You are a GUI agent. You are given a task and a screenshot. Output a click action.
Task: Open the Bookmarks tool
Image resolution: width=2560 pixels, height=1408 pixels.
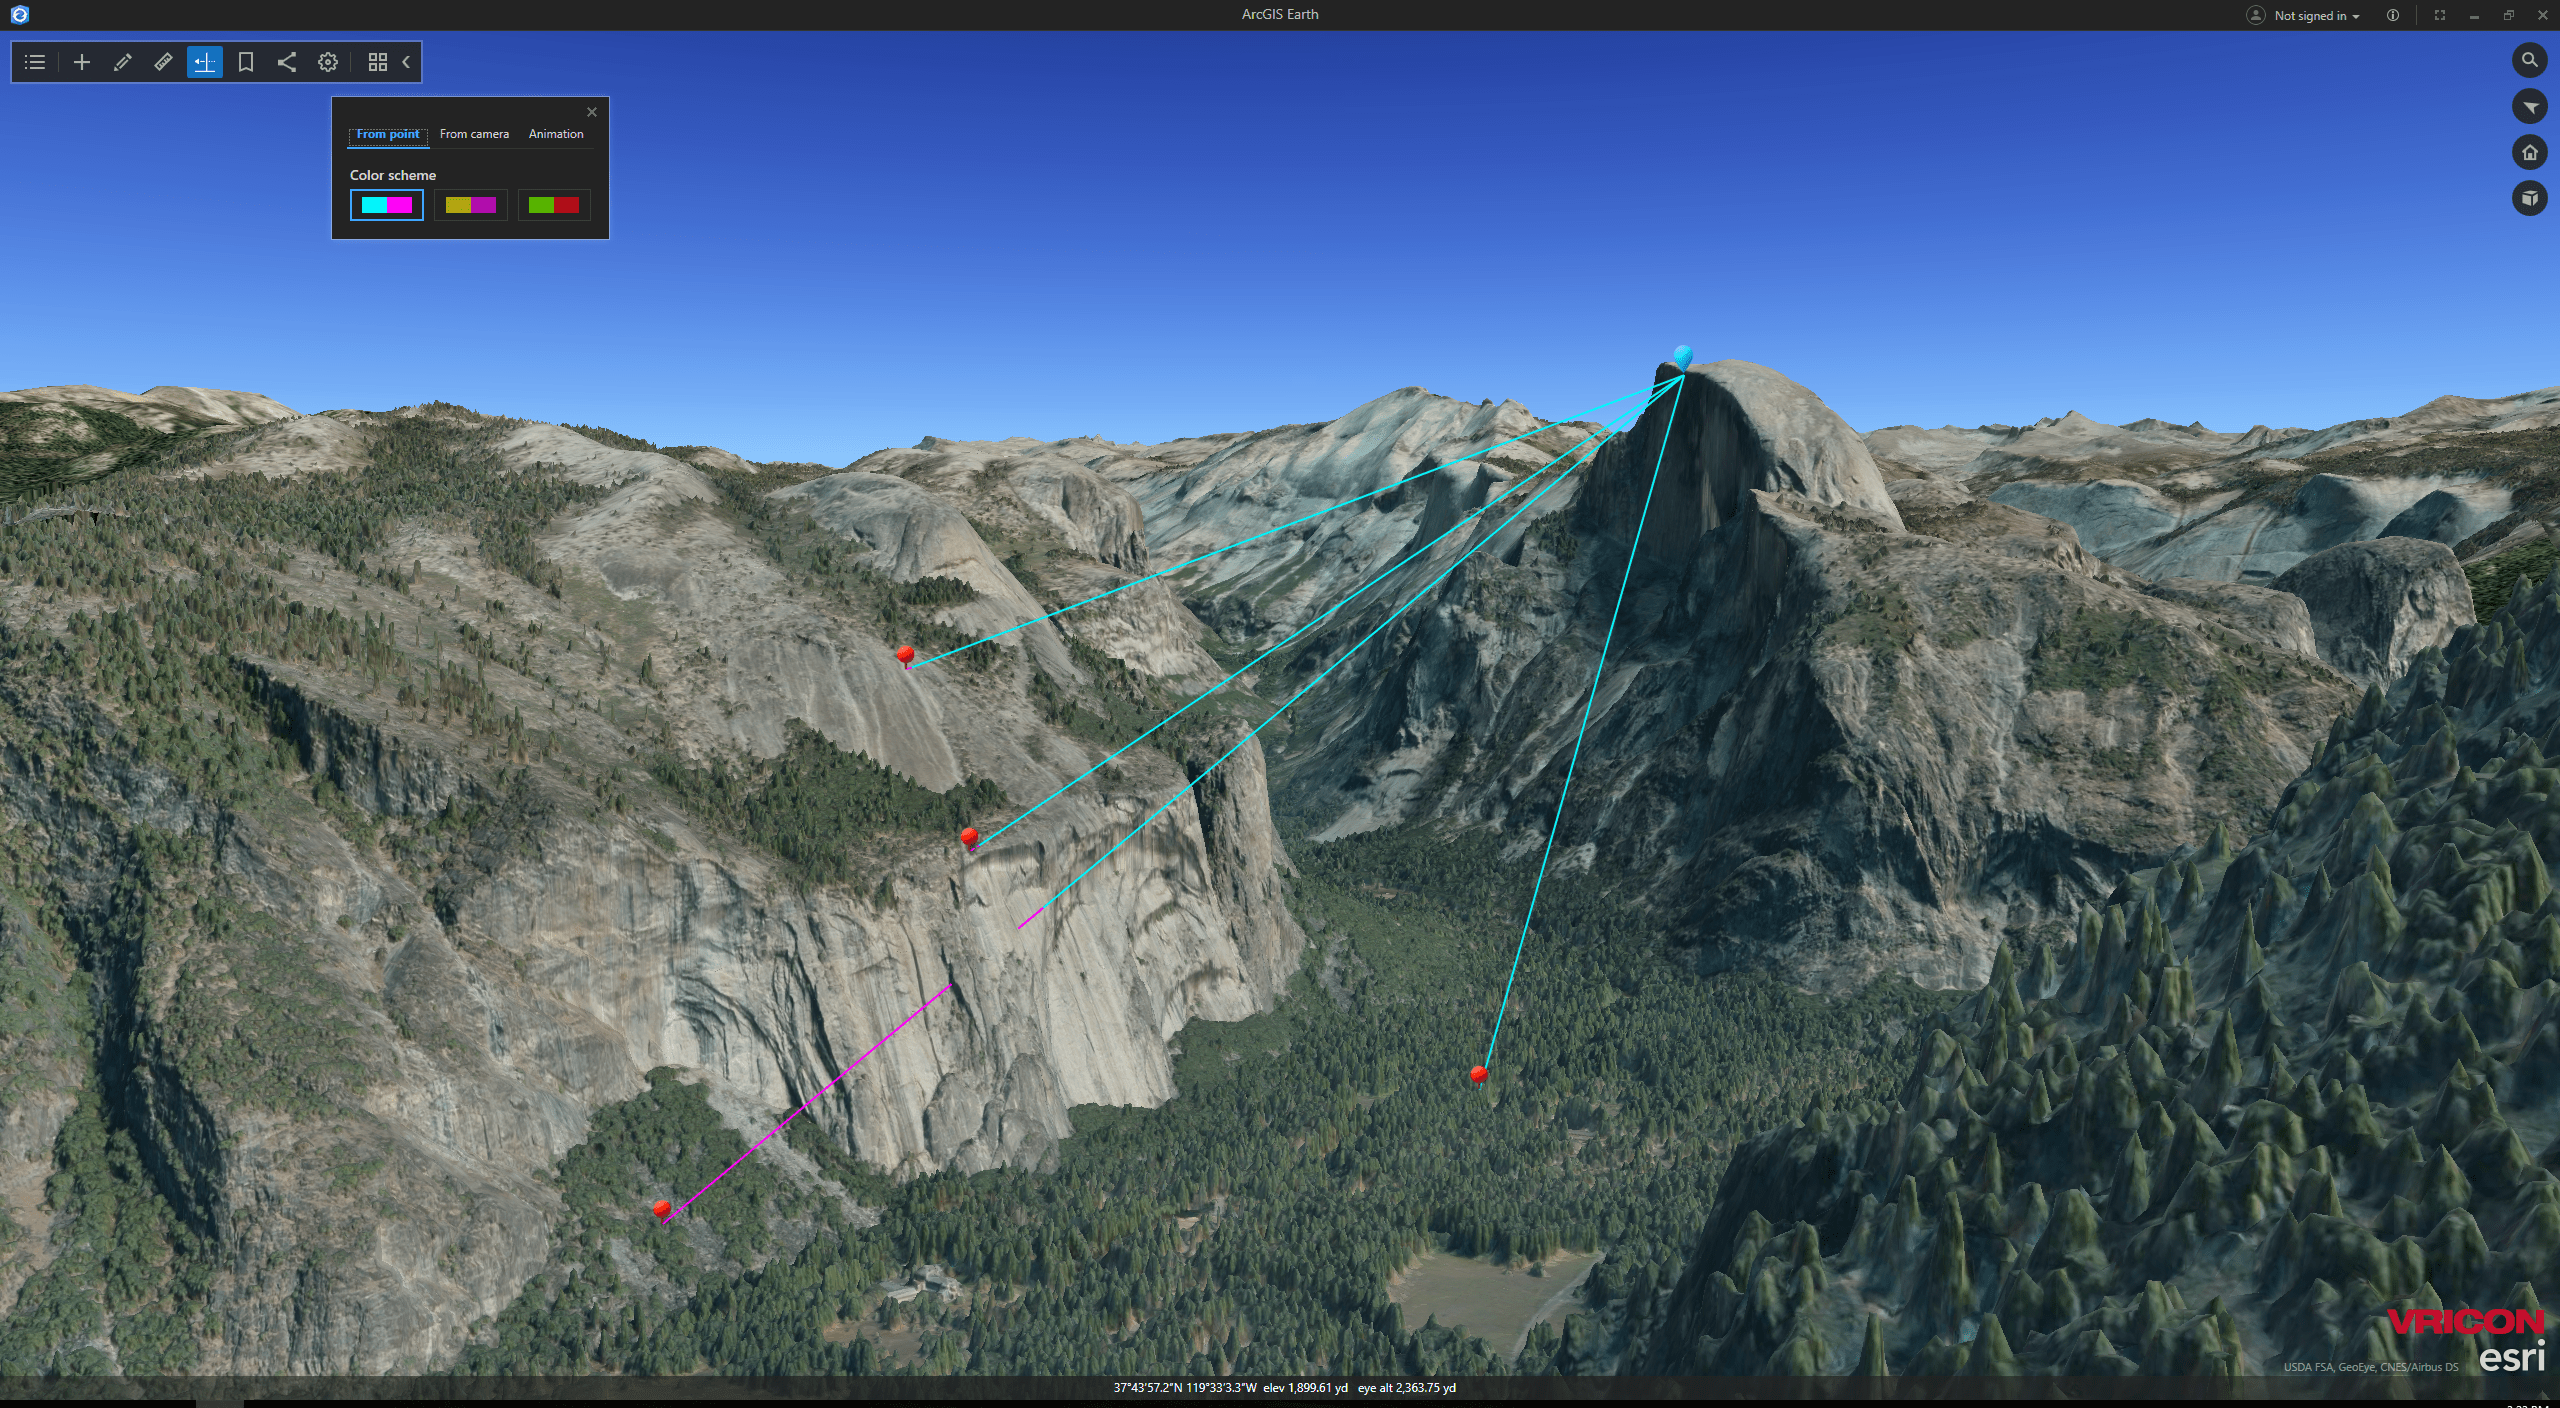tap(245, 62)
